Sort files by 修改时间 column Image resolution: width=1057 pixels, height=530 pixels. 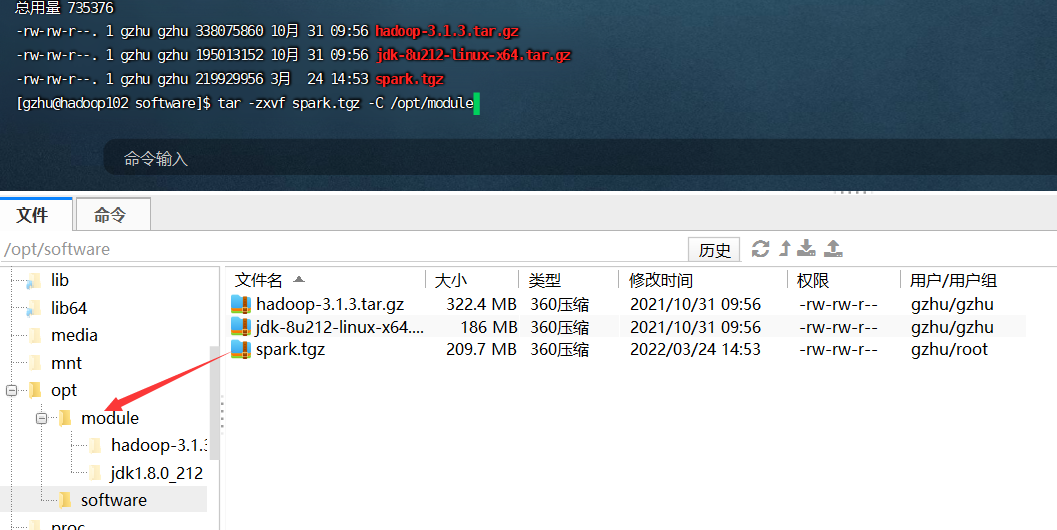click(x=661, y=280)
